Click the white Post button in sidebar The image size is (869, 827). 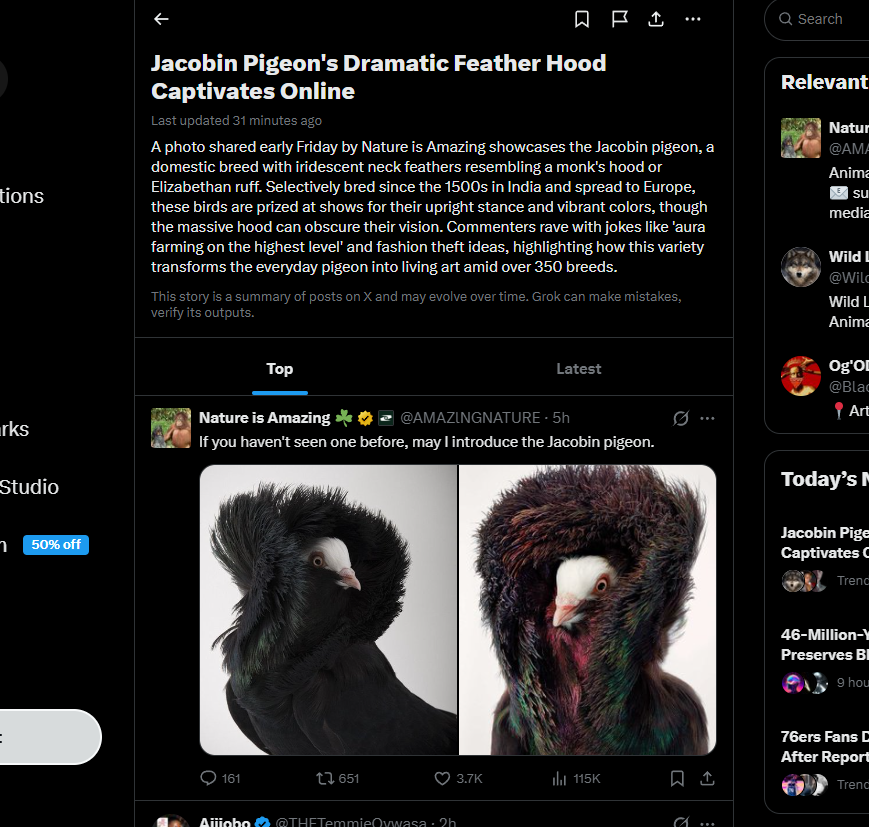(50, 737)
